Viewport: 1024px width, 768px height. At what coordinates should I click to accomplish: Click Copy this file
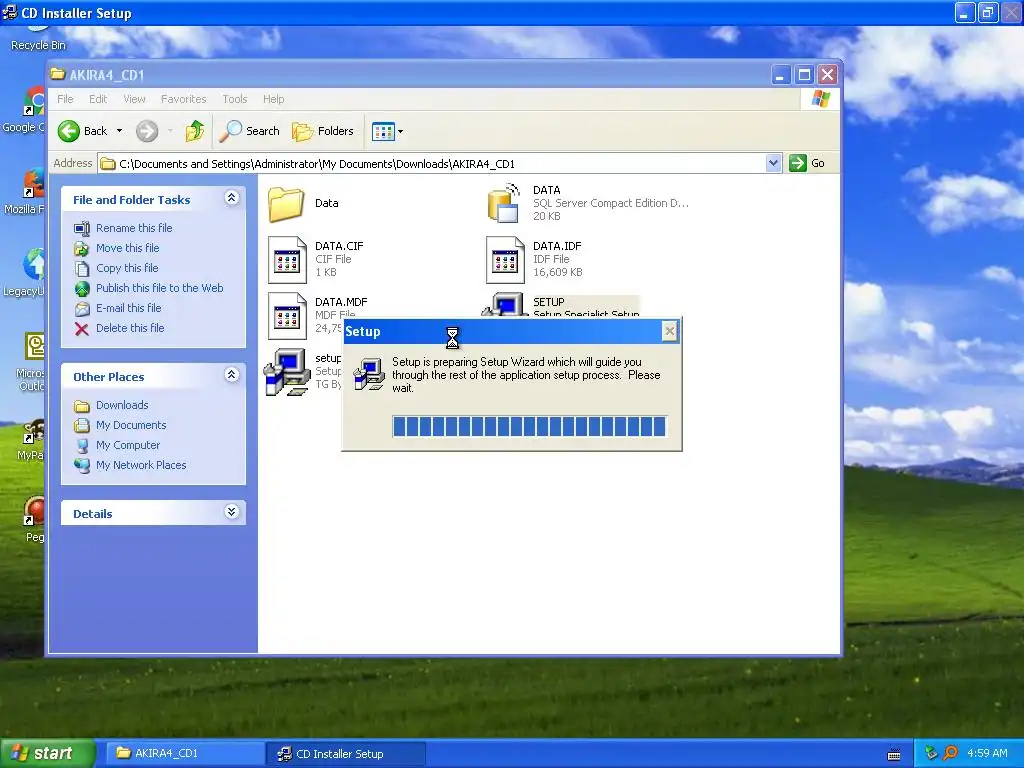coord(127,268)
